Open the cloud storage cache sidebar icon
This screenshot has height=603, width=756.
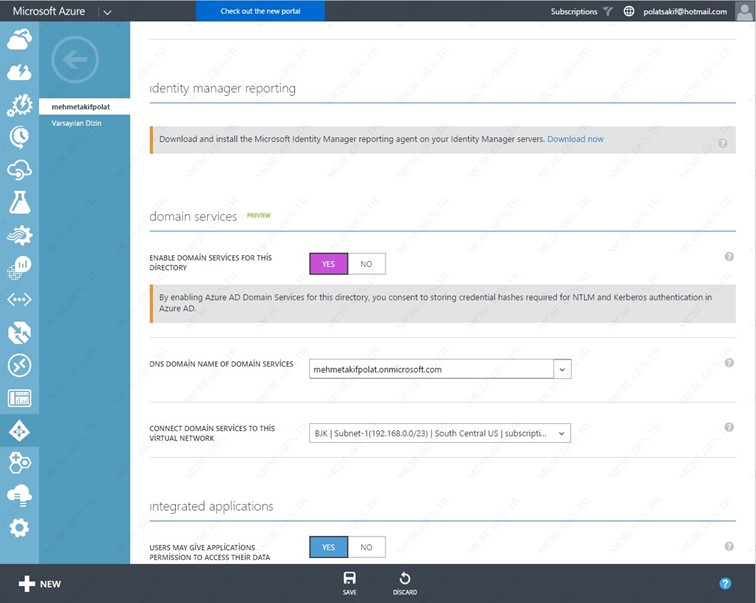click(19, 496)
